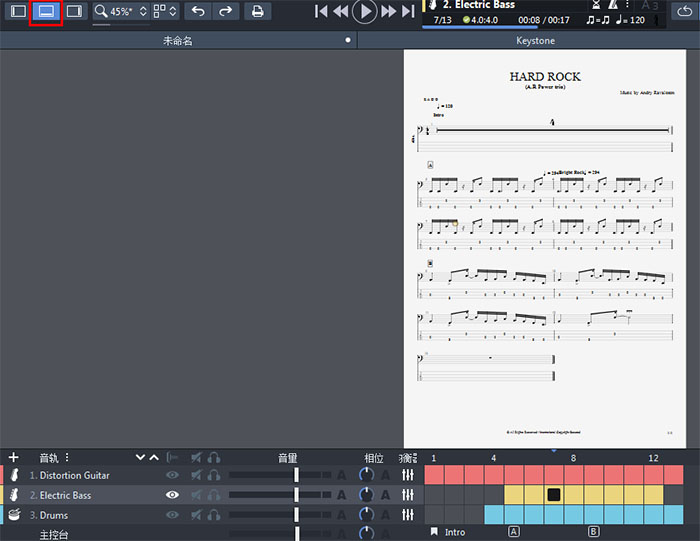Open the page layout view dropdown

click(166, 12)
